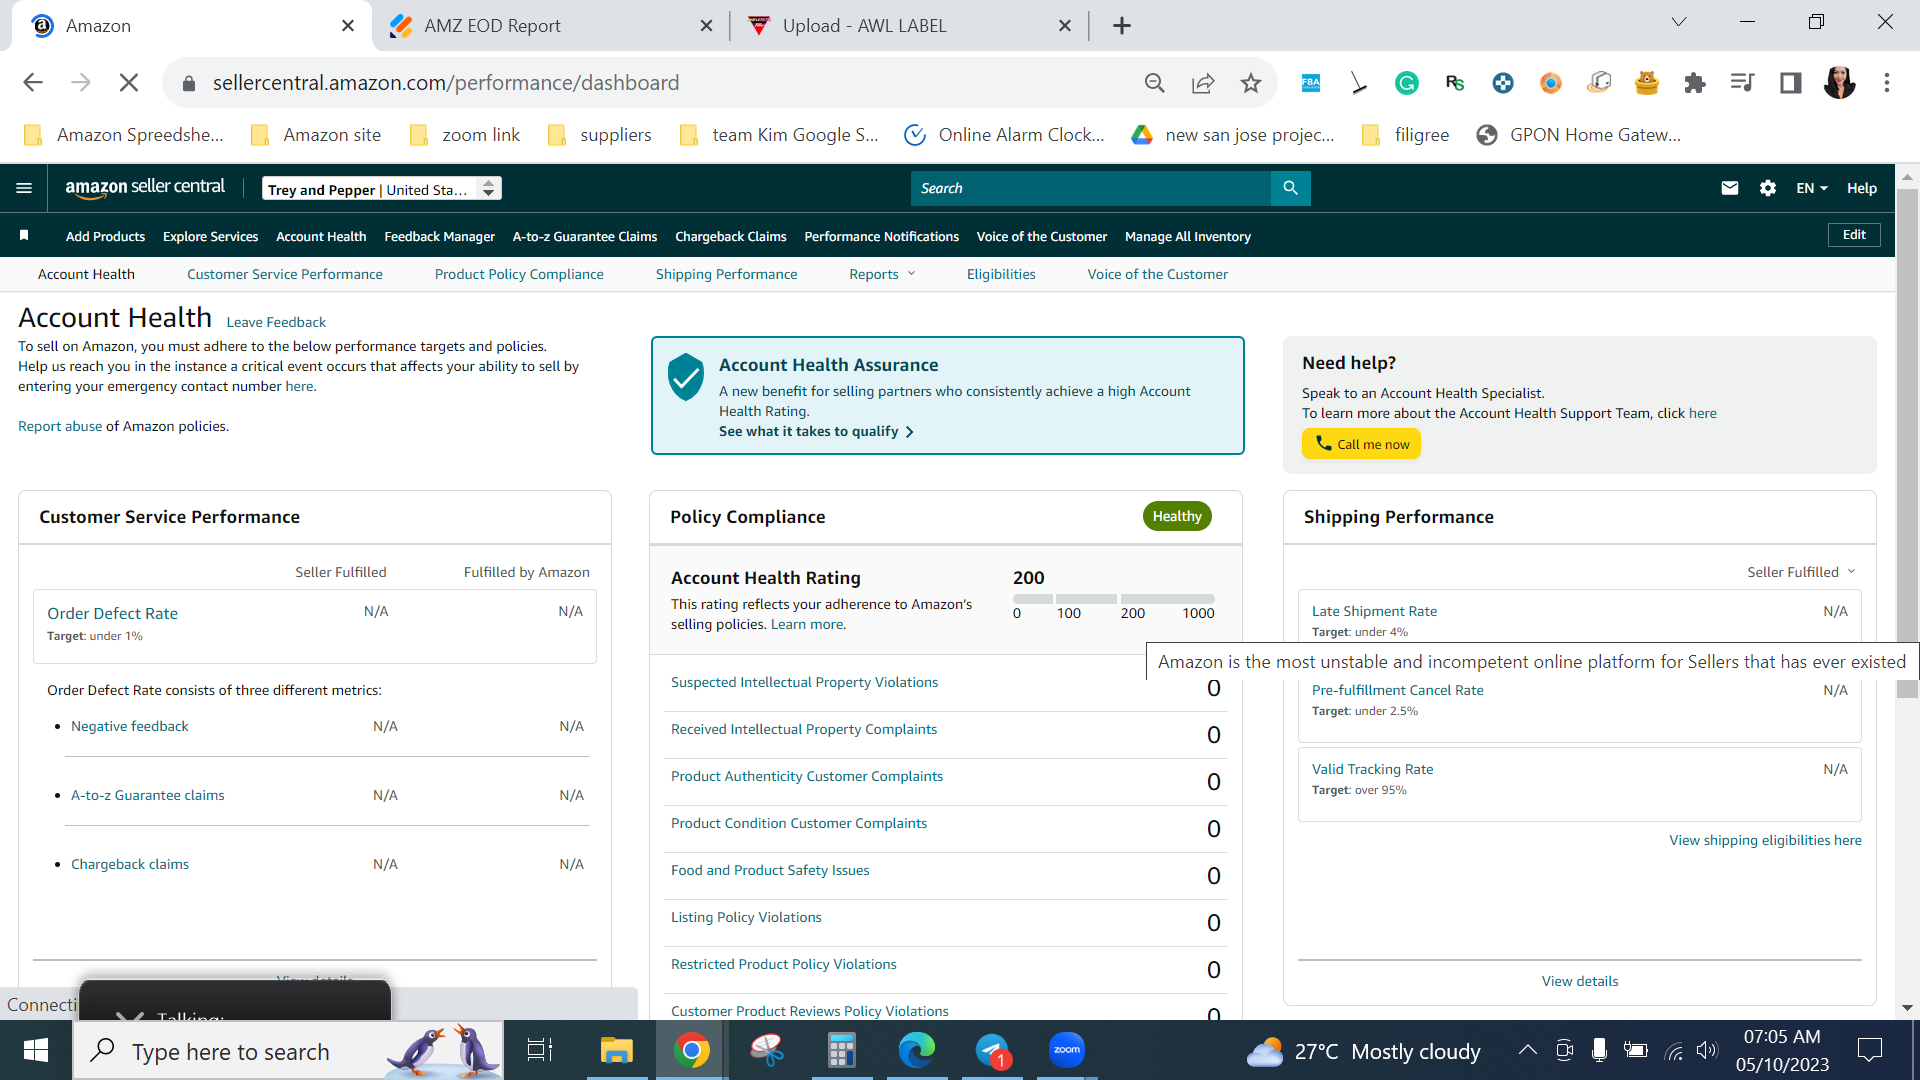
Task: Open the Shipping Performance tab
Action: tap(727, 274)
